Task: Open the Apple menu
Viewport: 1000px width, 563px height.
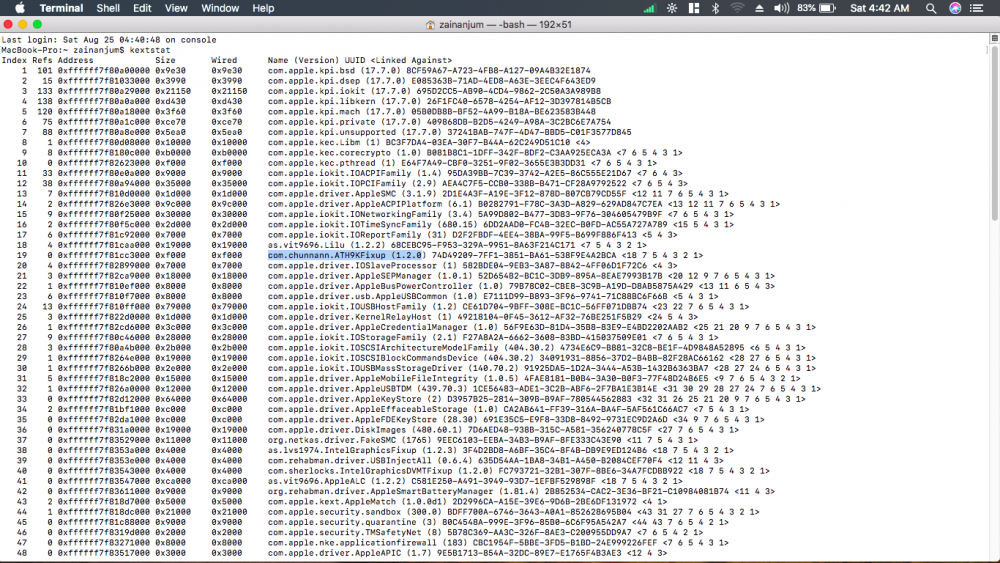Action: (x=20, y=8)
